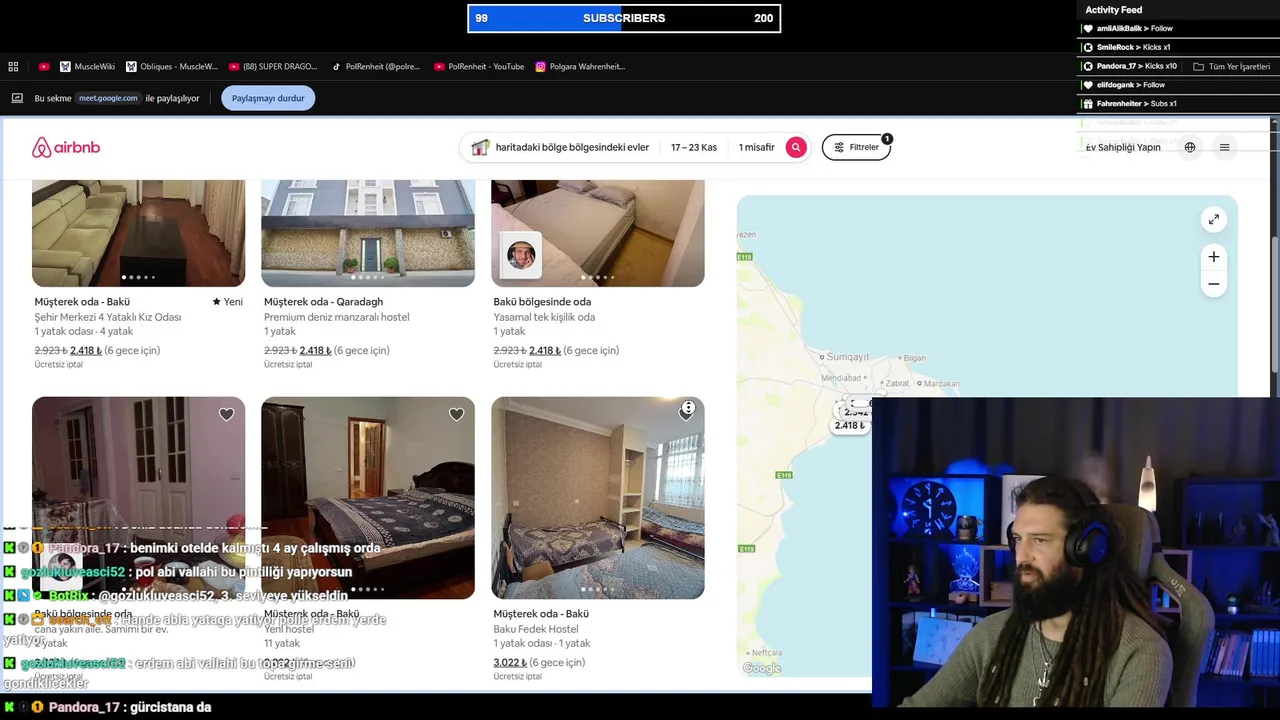The image size is (1280, 720).
Task: Click the 2.418 ₺ map price marker
Action: (850, 425)
